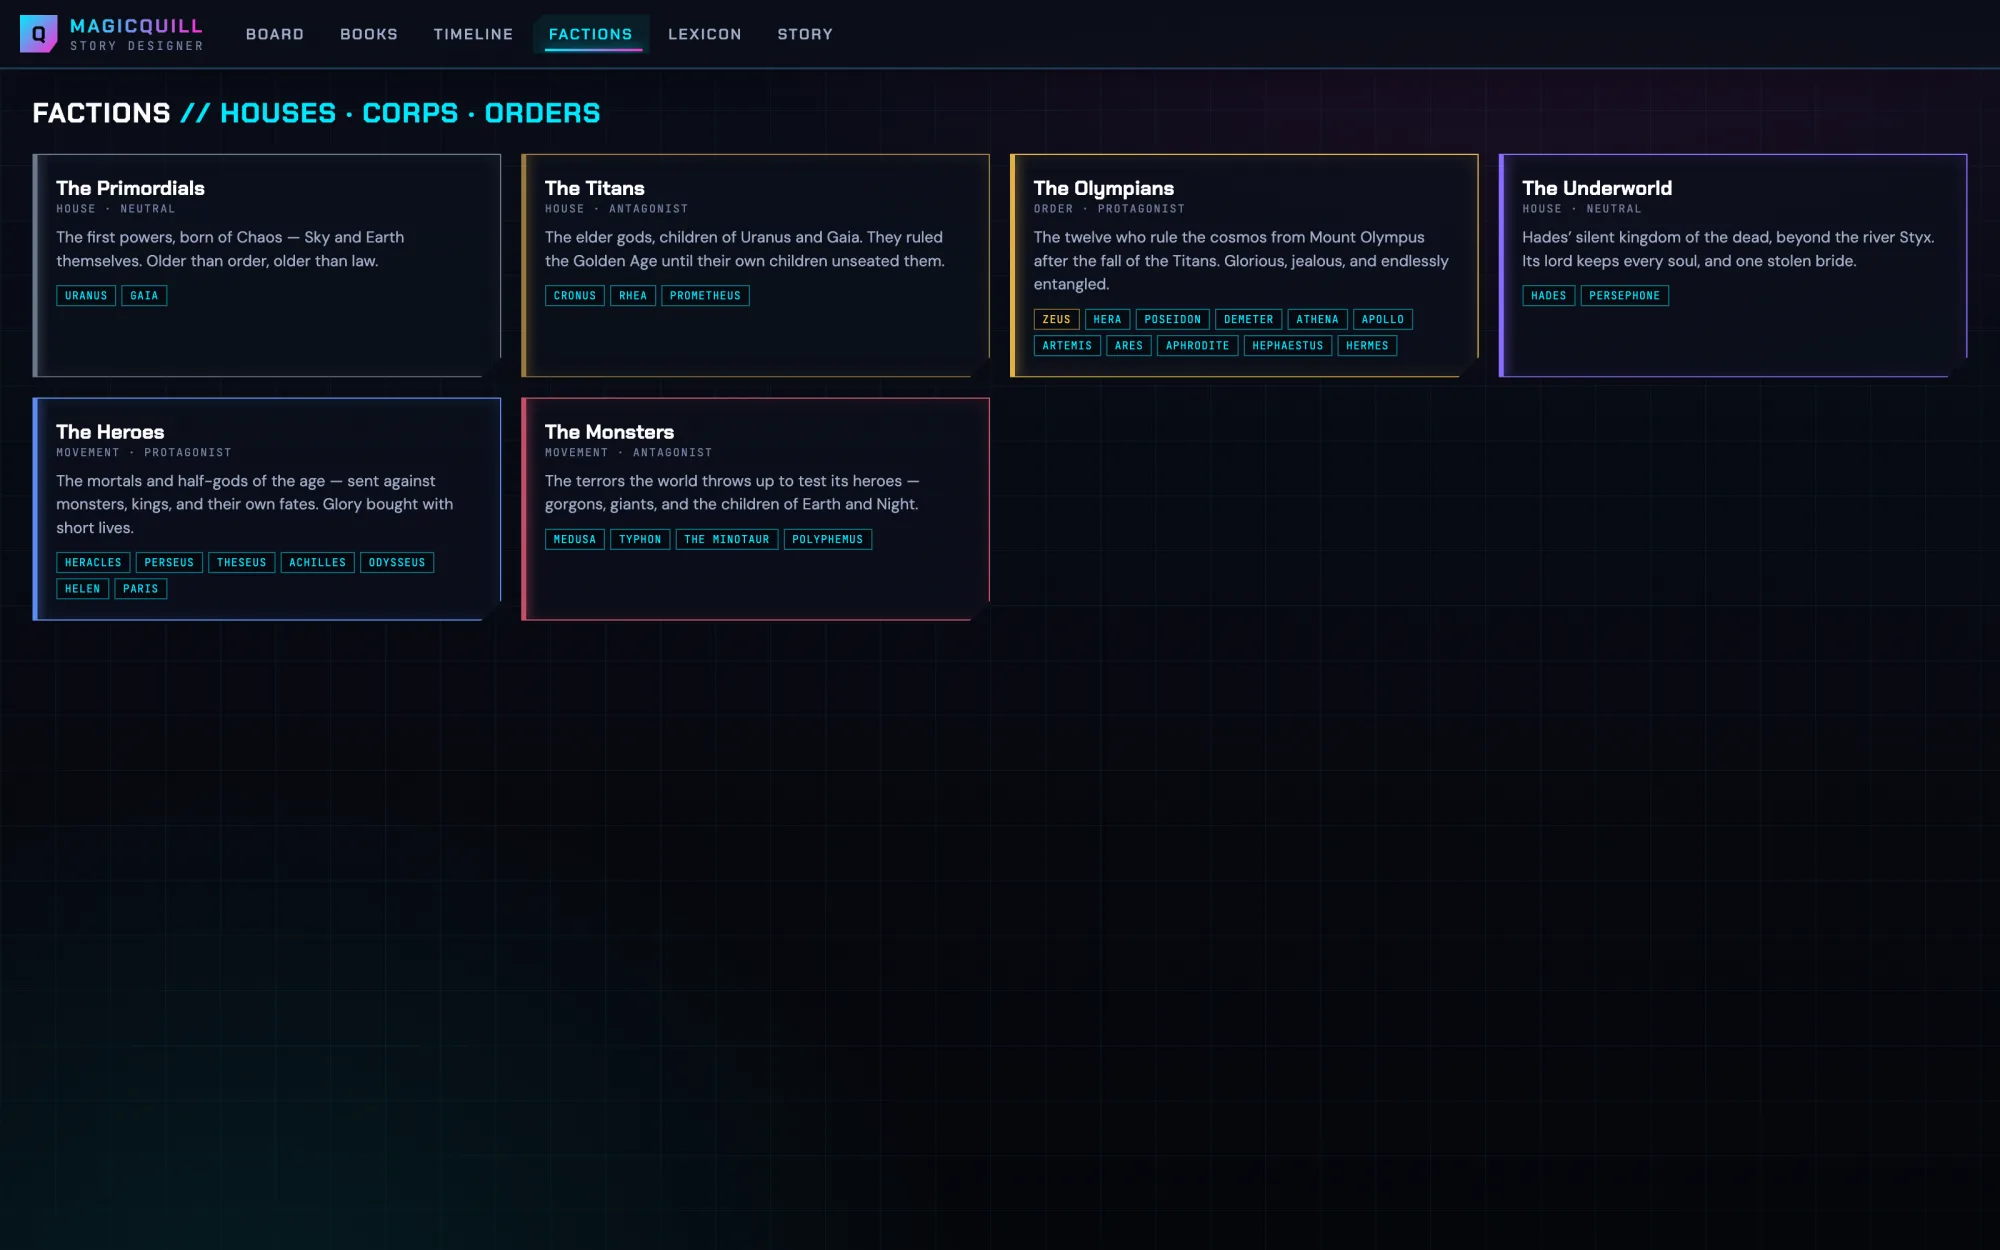Click the MagicQuill Q logo icon

(x=39, y=34)
